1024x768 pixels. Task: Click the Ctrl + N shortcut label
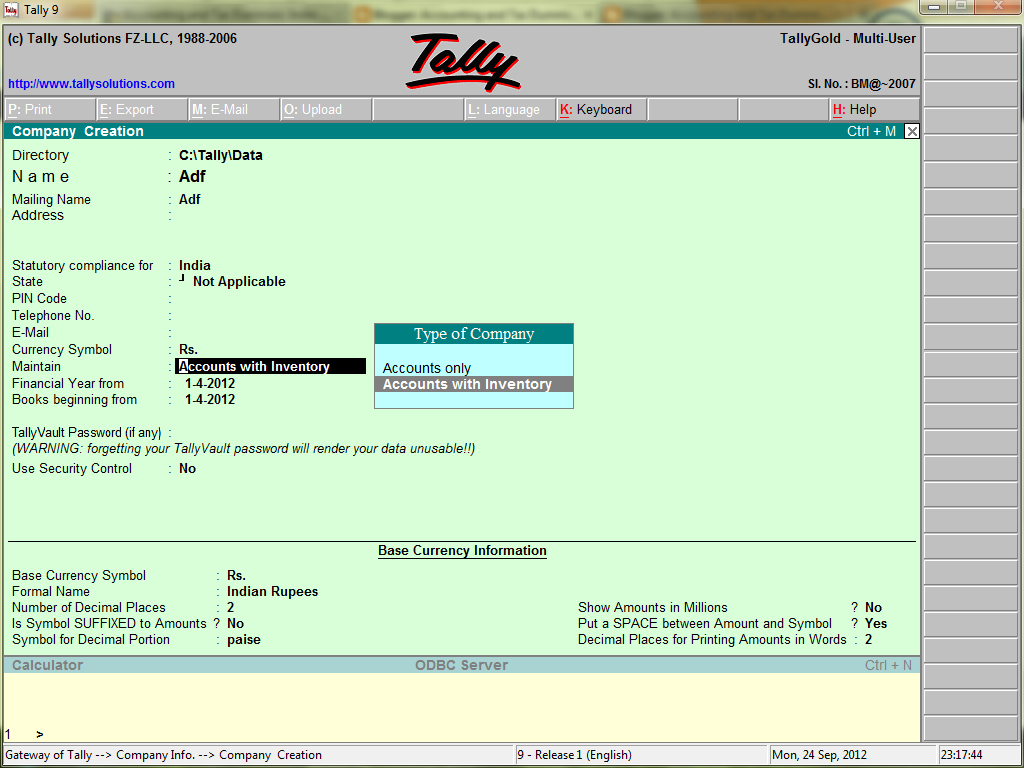pos(888,665)
